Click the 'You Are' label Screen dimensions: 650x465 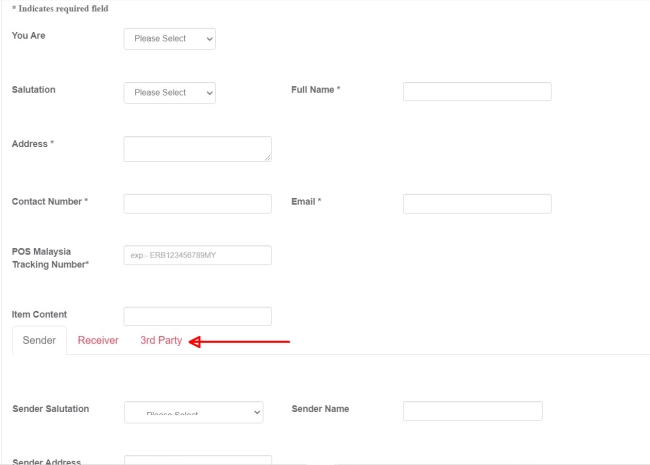tap(29, 36)
